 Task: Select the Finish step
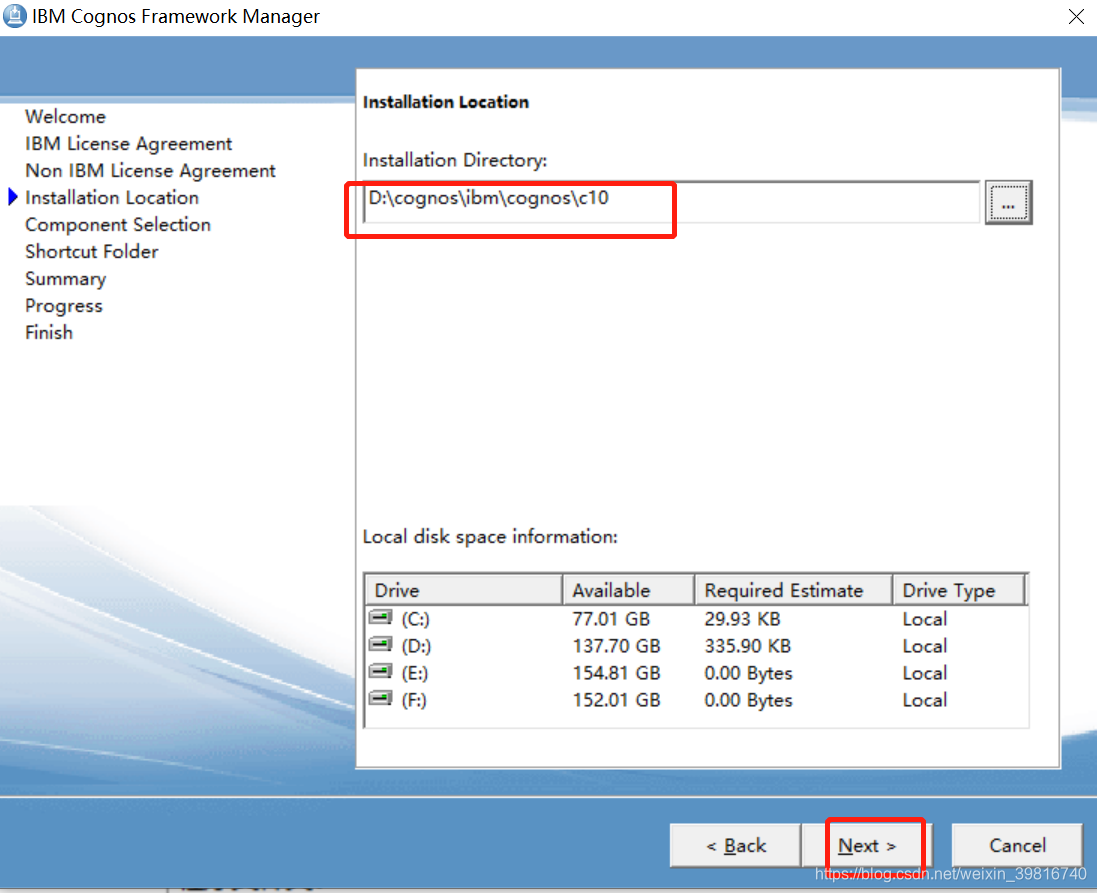pyautogui.click(x=49, y=332)
